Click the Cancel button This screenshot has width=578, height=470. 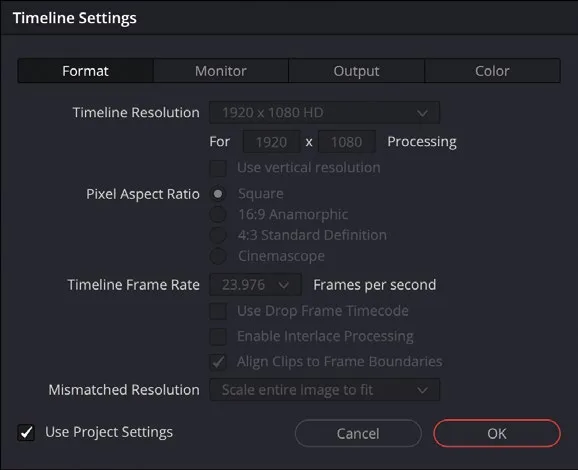click(358, 434)
